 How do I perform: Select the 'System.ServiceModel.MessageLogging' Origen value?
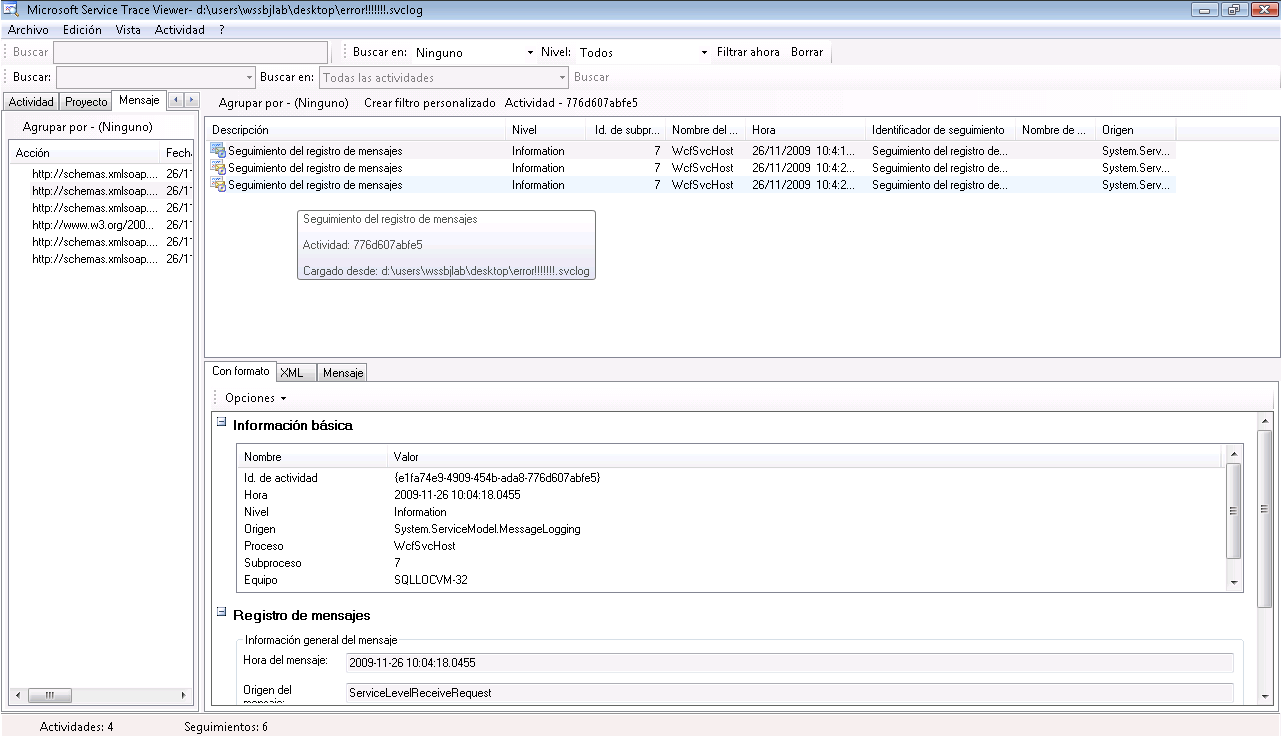[x=487, y=529]
